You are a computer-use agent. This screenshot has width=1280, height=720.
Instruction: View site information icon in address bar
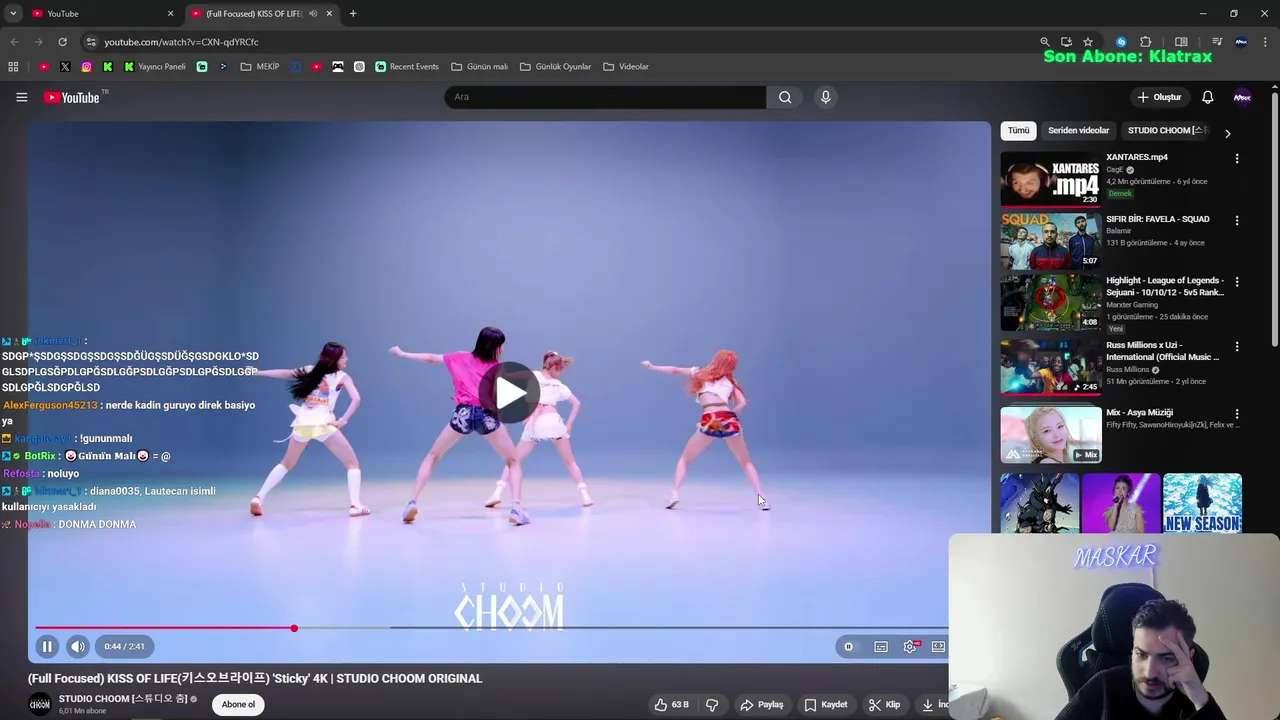(x=91, y=42)
